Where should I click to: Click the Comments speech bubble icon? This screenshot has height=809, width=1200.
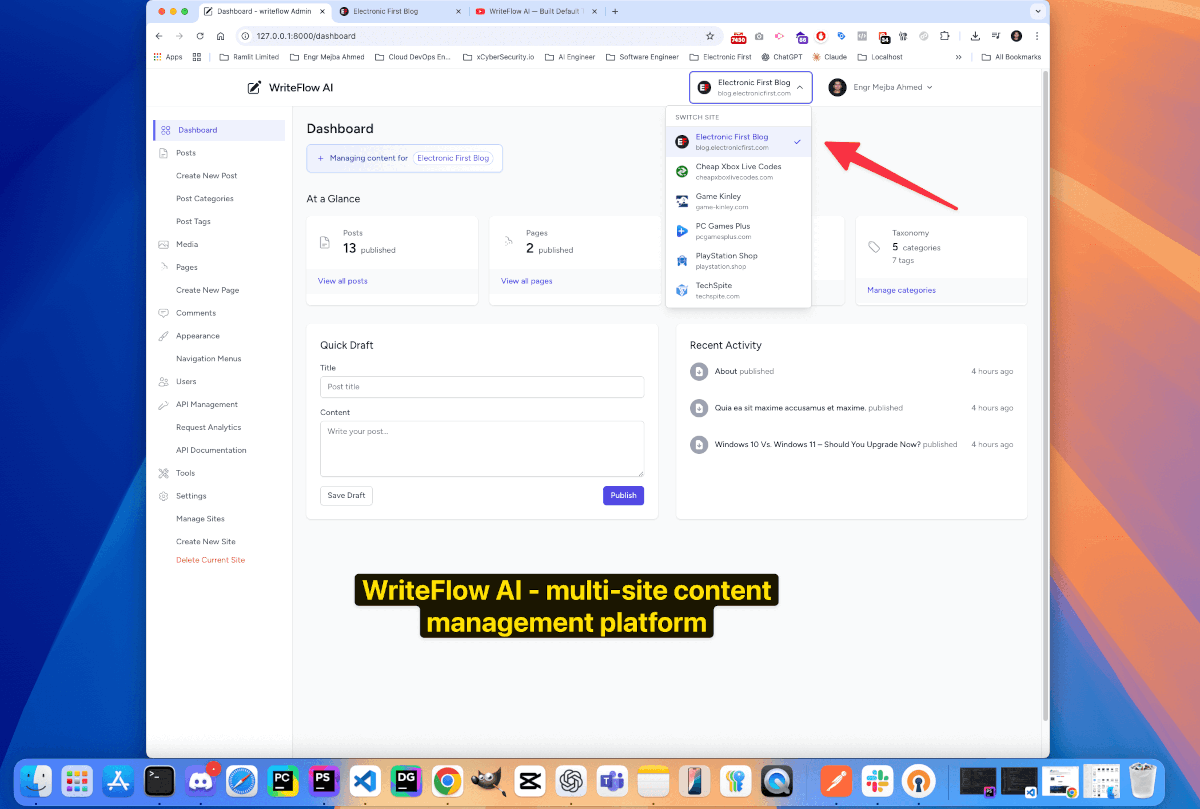(x=165, y=313)
